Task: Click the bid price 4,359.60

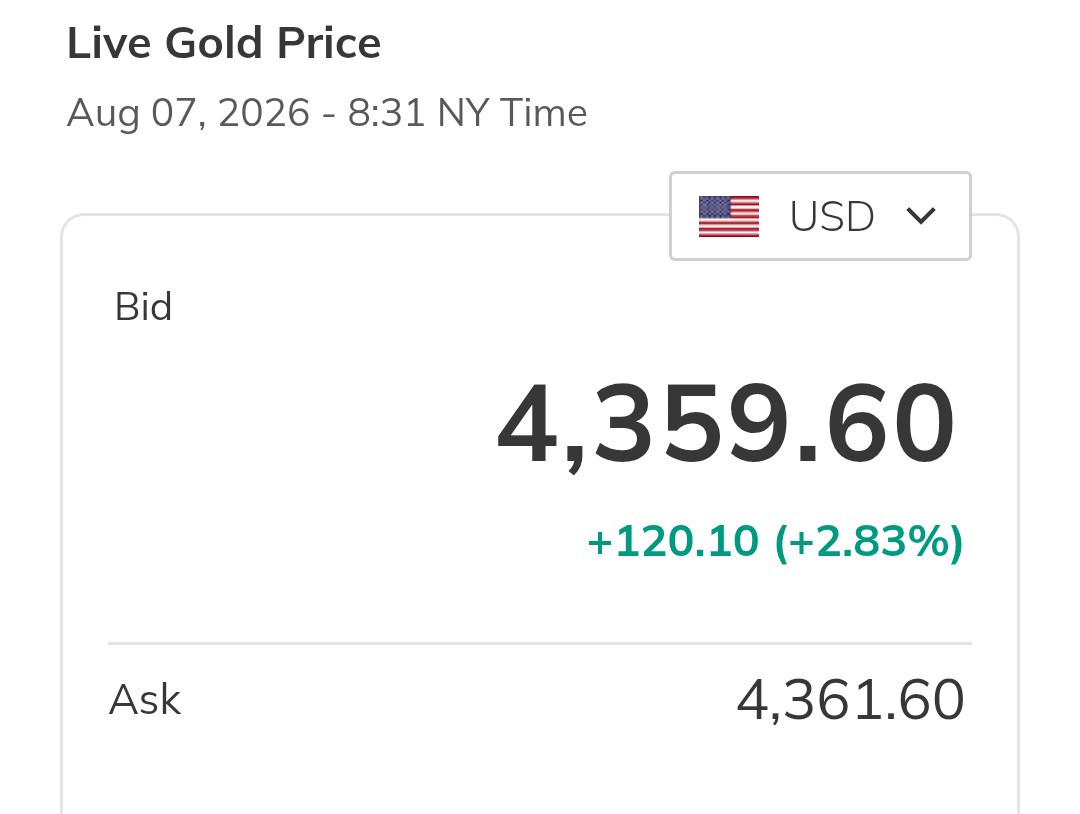Action: [x=726, y=426]
